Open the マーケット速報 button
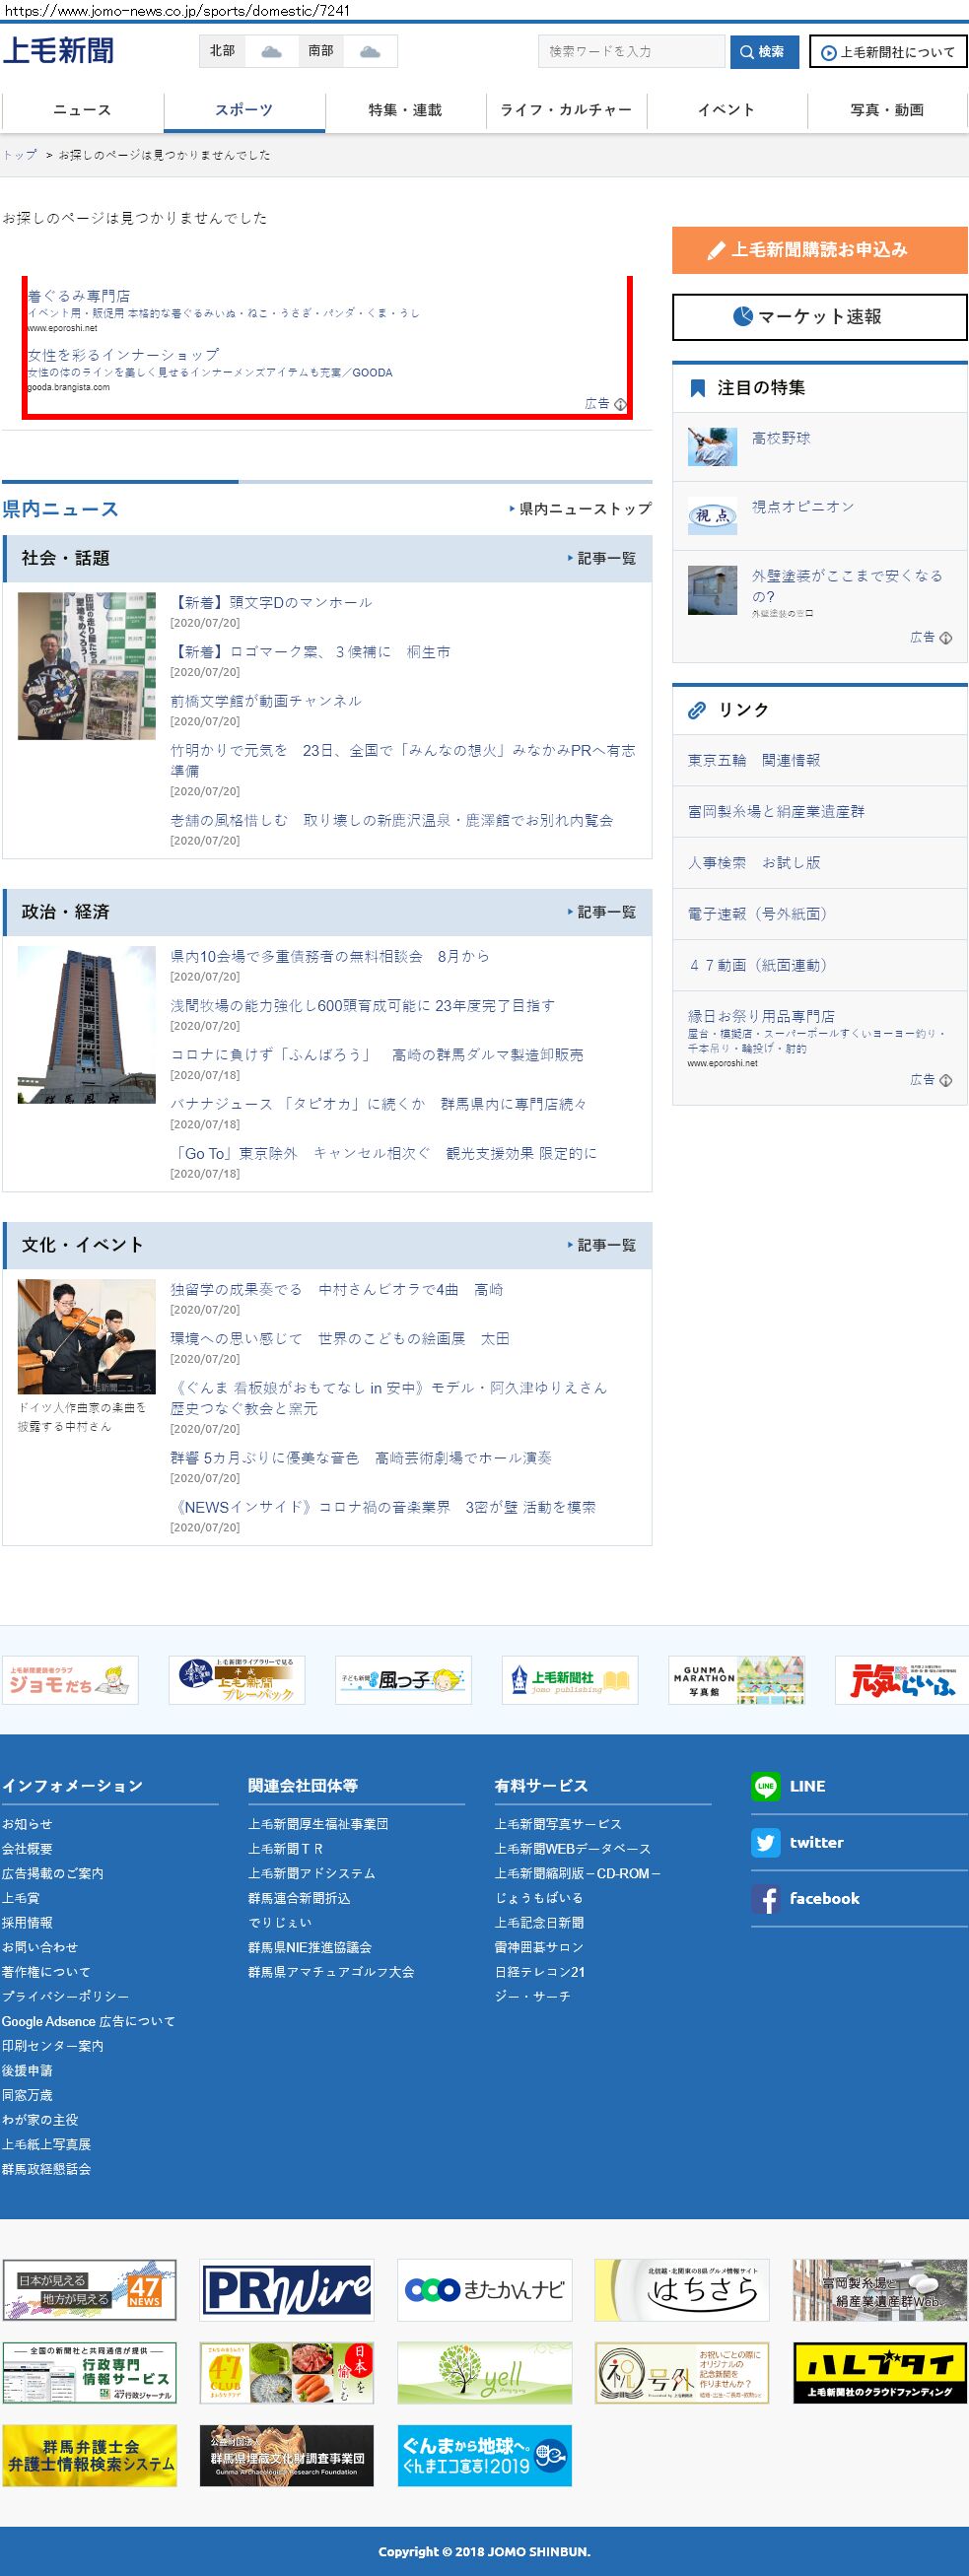Image resolution: width=969 pixels, height=2576 pixels. 819,317
